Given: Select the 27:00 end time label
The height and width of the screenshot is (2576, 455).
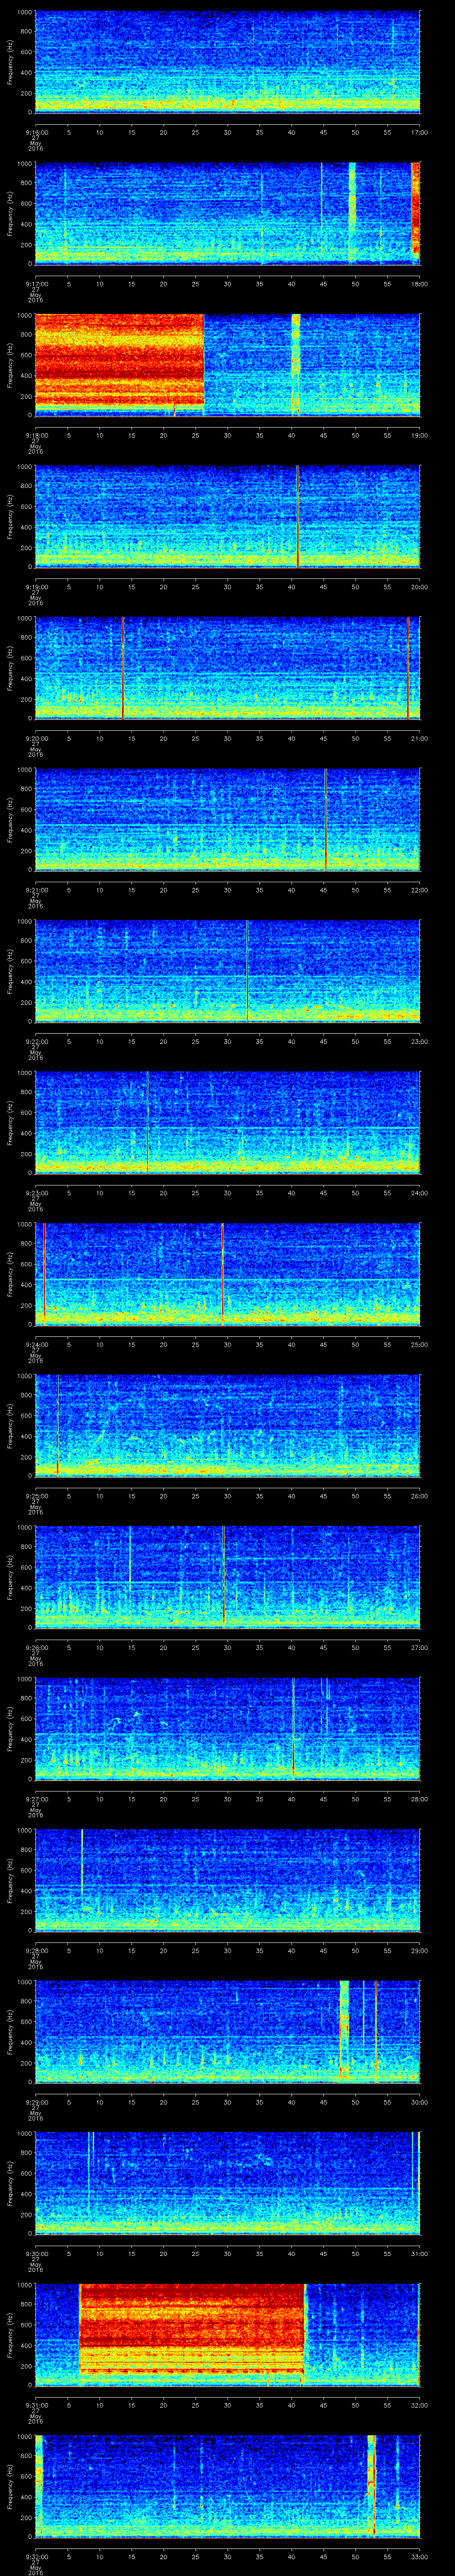Looking at the screenshot, I should [420, 1647].
